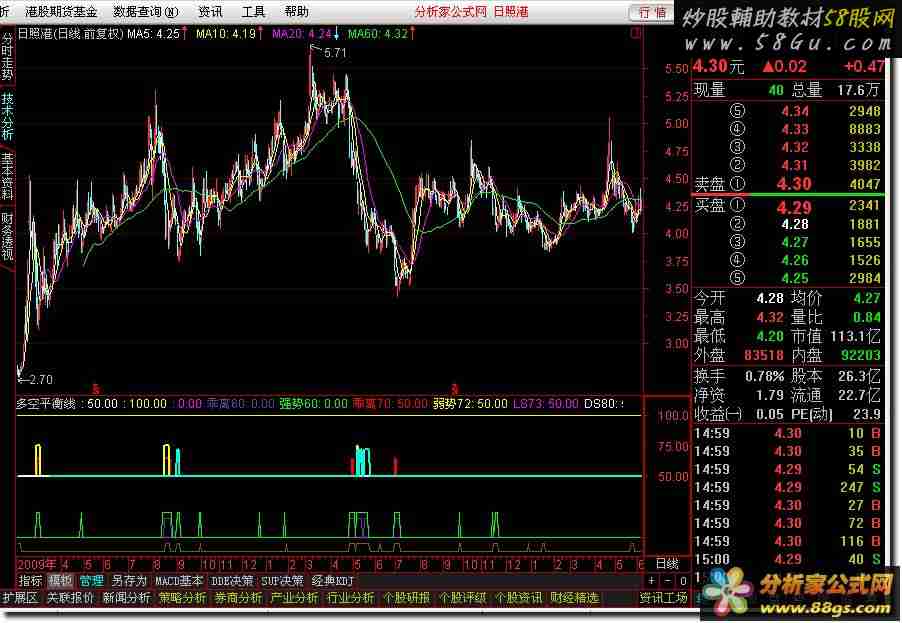The width and height of the screenshot is (902, 623).
Task: Open the 关联报价 tab
Action: (x=70, y=598)
